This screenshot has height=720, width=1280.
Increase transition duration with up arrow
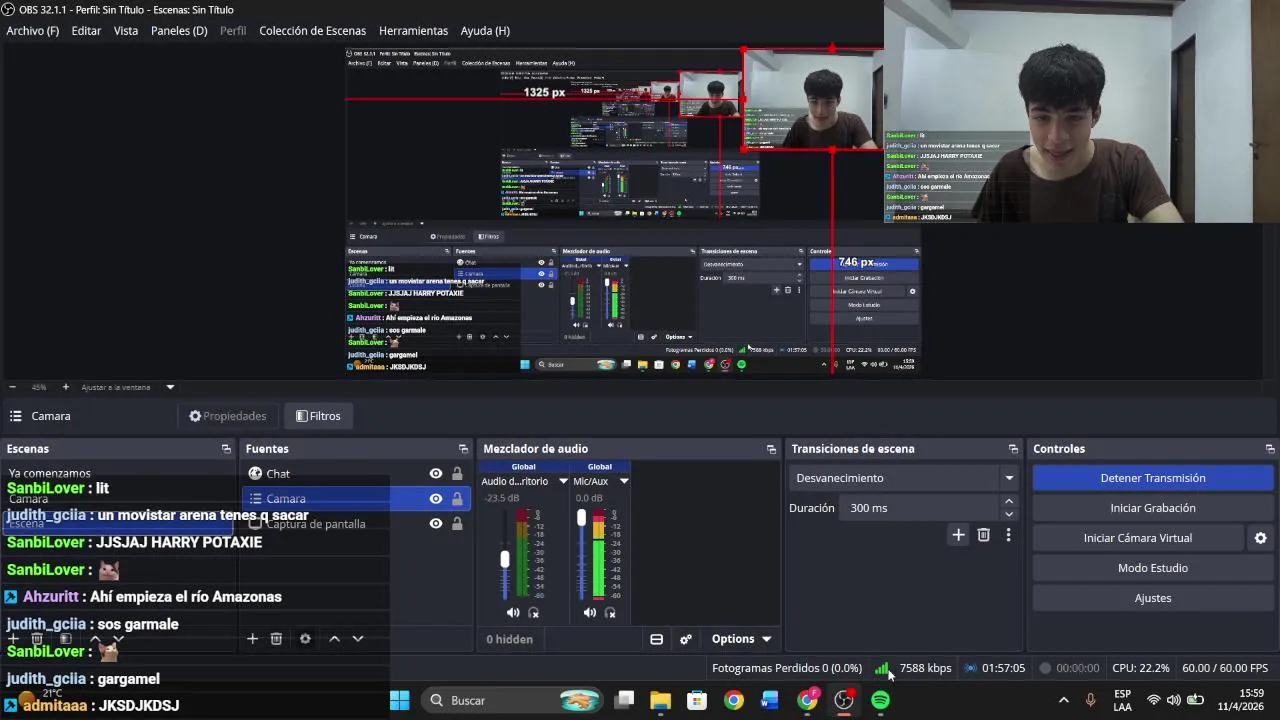pos(1008,502)
